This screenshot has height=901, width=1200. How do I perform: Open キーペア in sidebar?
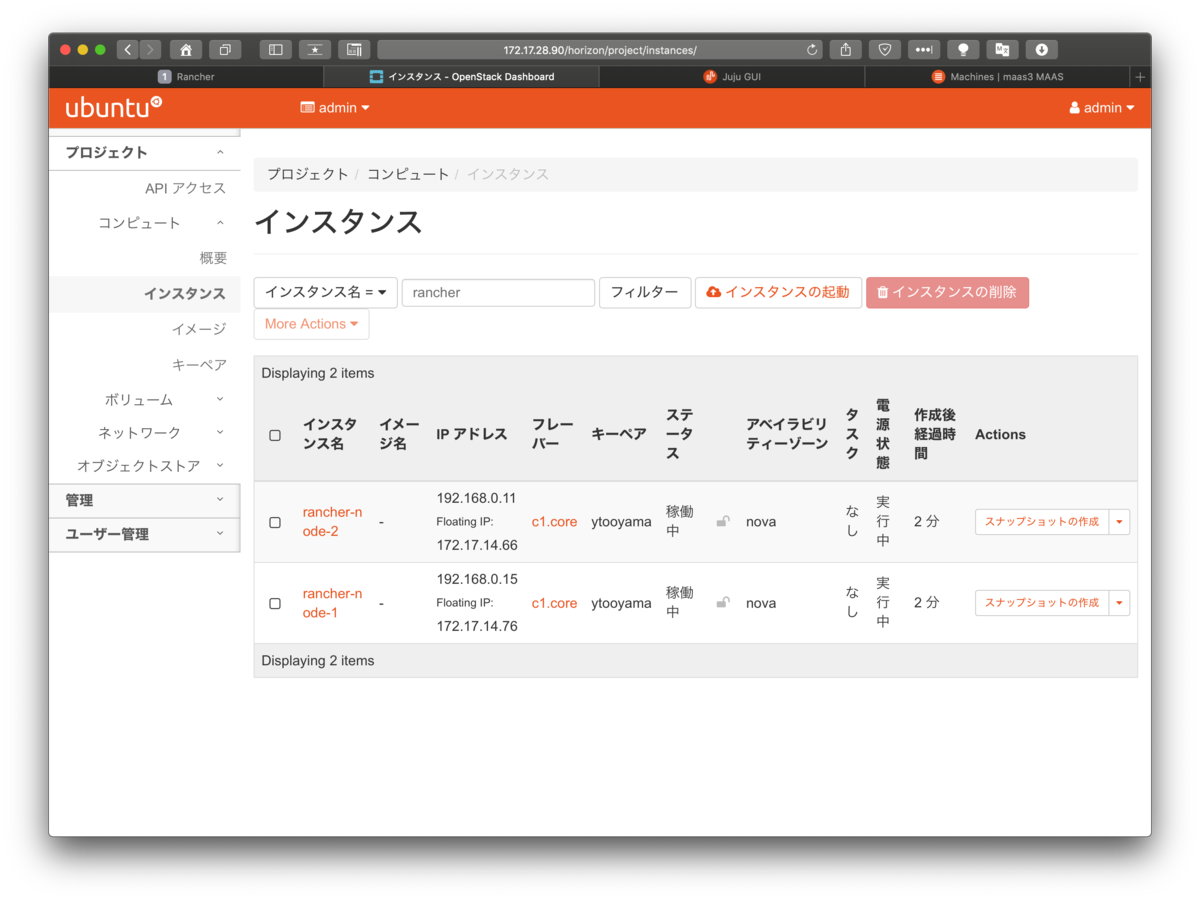[199, 365]
